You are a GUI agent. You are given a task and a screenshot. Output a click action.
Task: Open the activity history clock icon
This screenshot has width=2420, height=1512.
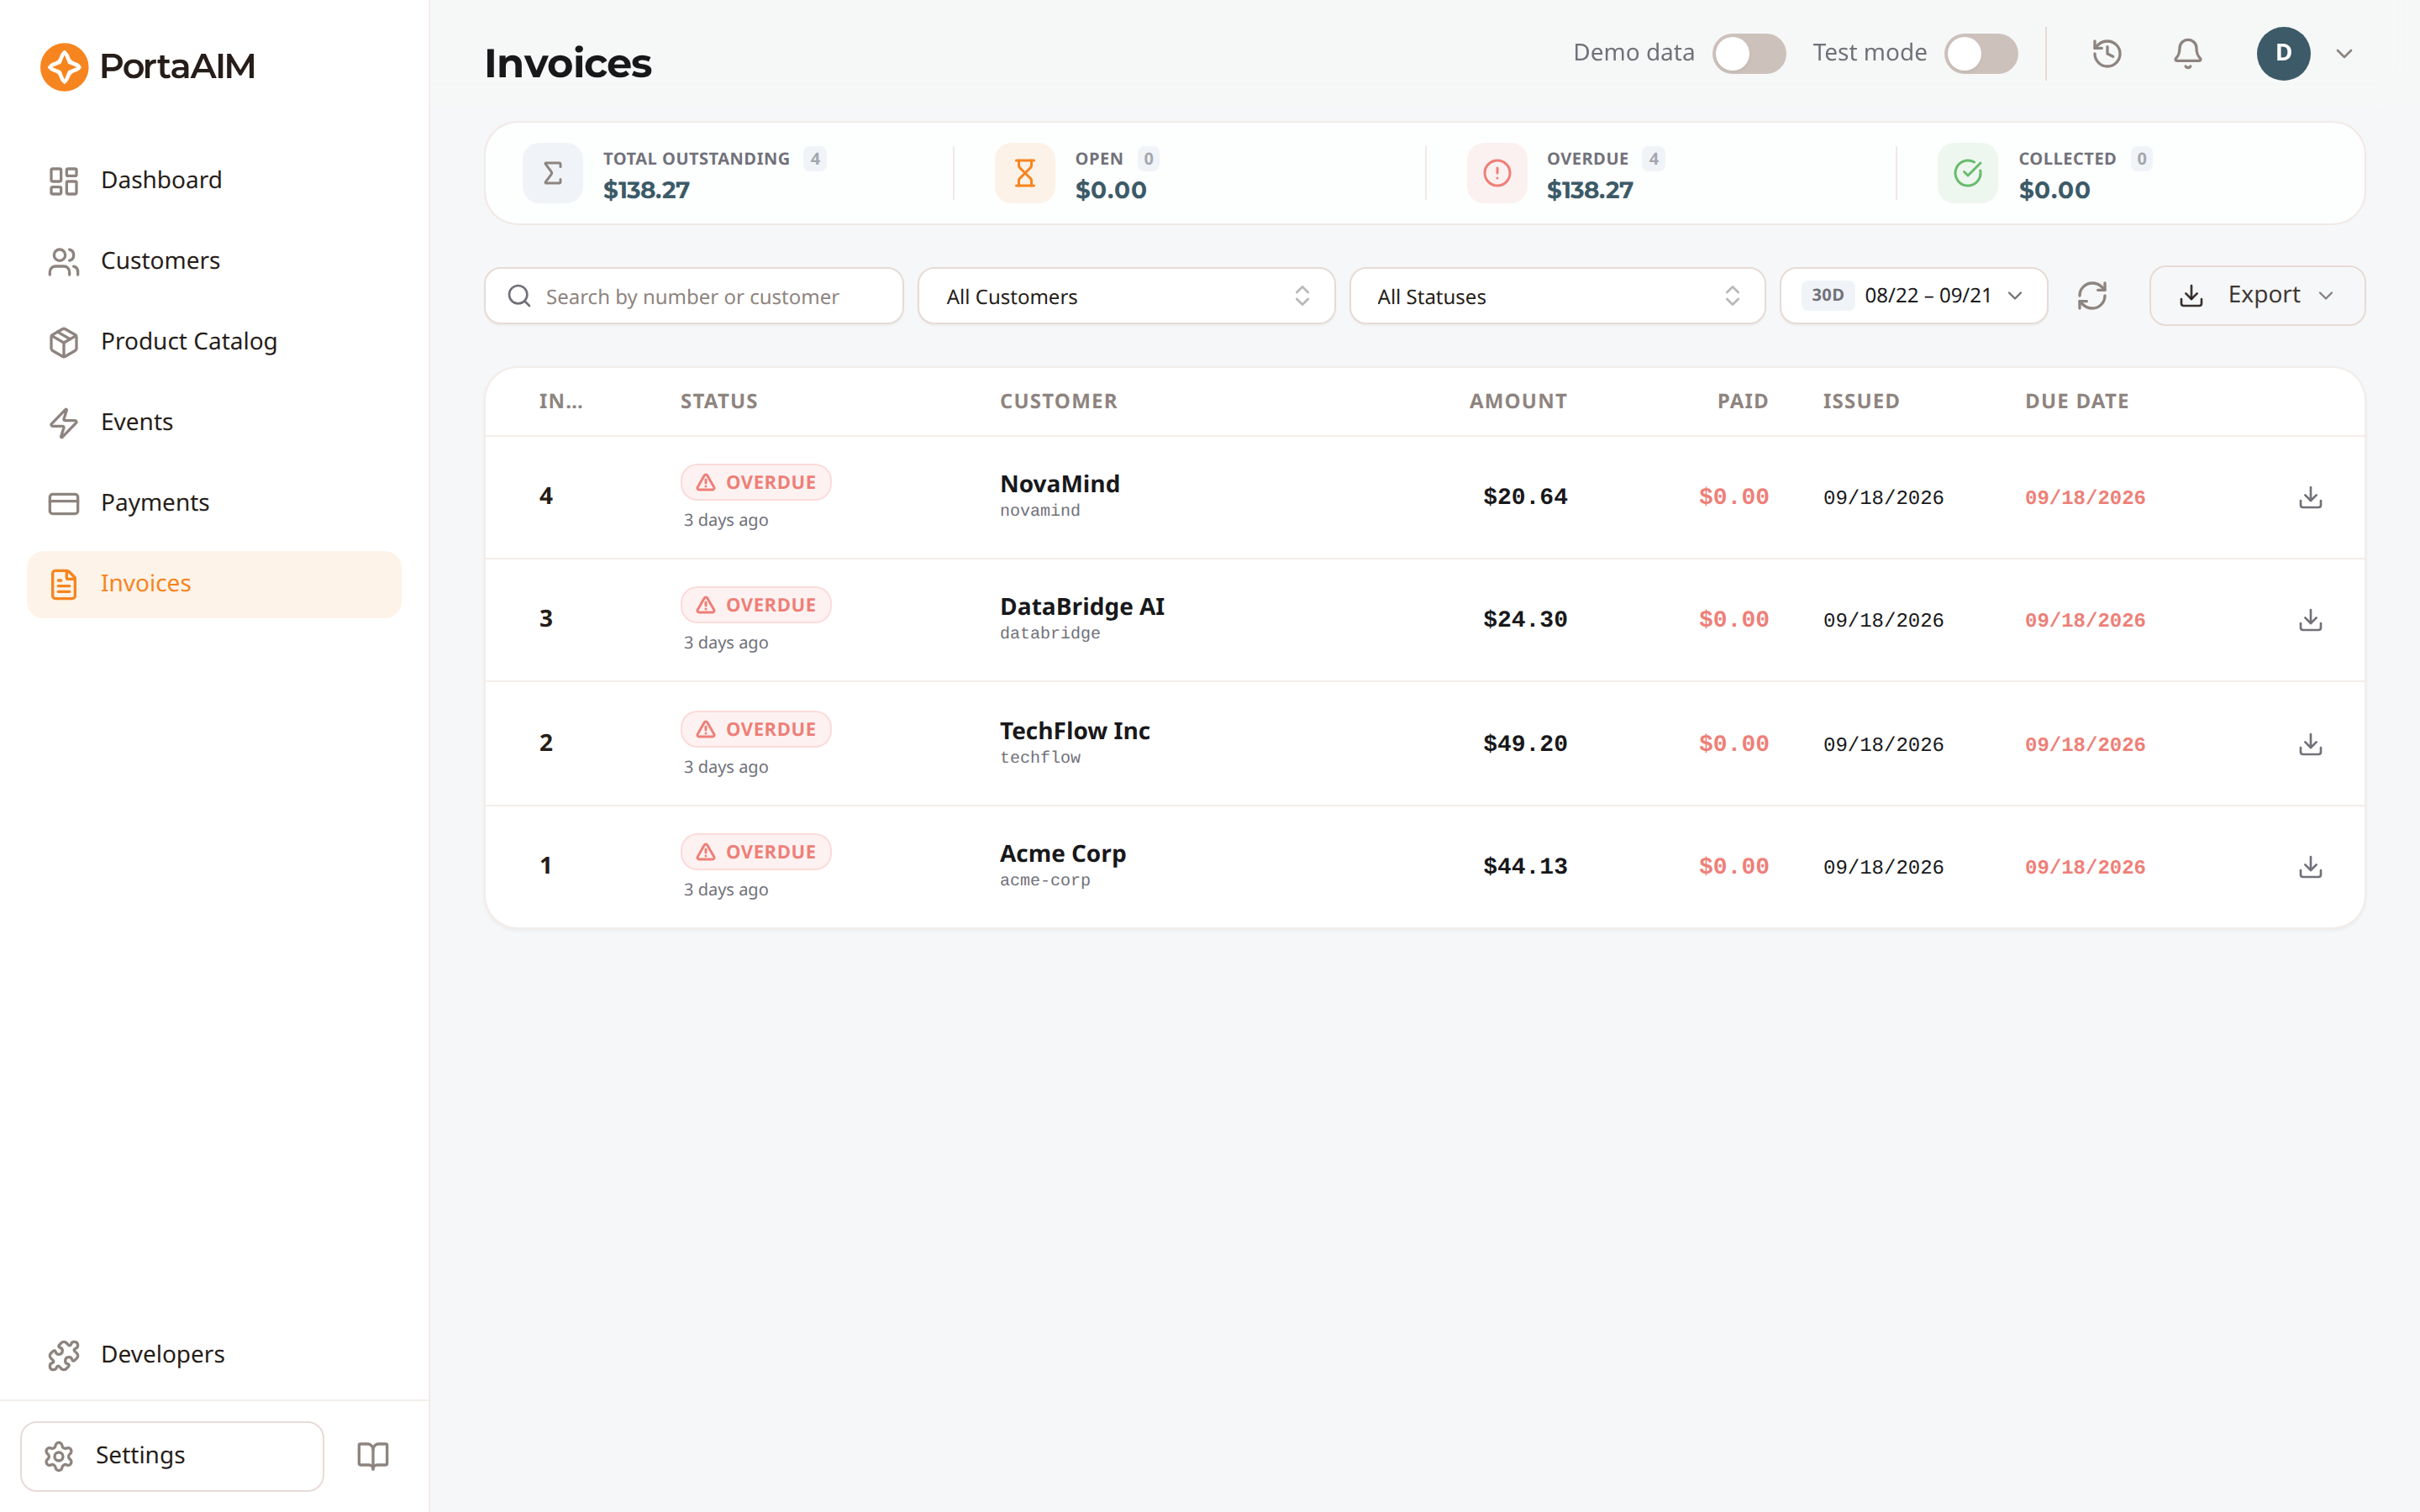pyautogui.click(x=2107, y=53)
